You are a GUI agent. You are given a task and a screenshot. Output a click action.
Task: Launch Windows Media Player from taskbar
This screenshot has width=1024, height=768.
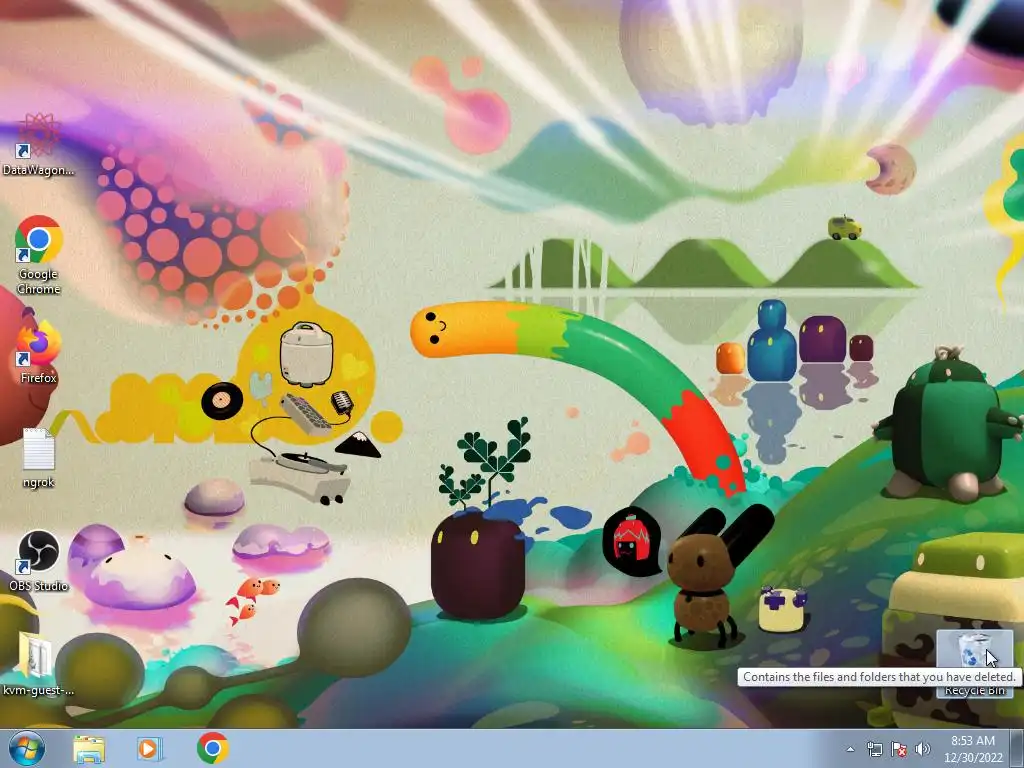149,749
